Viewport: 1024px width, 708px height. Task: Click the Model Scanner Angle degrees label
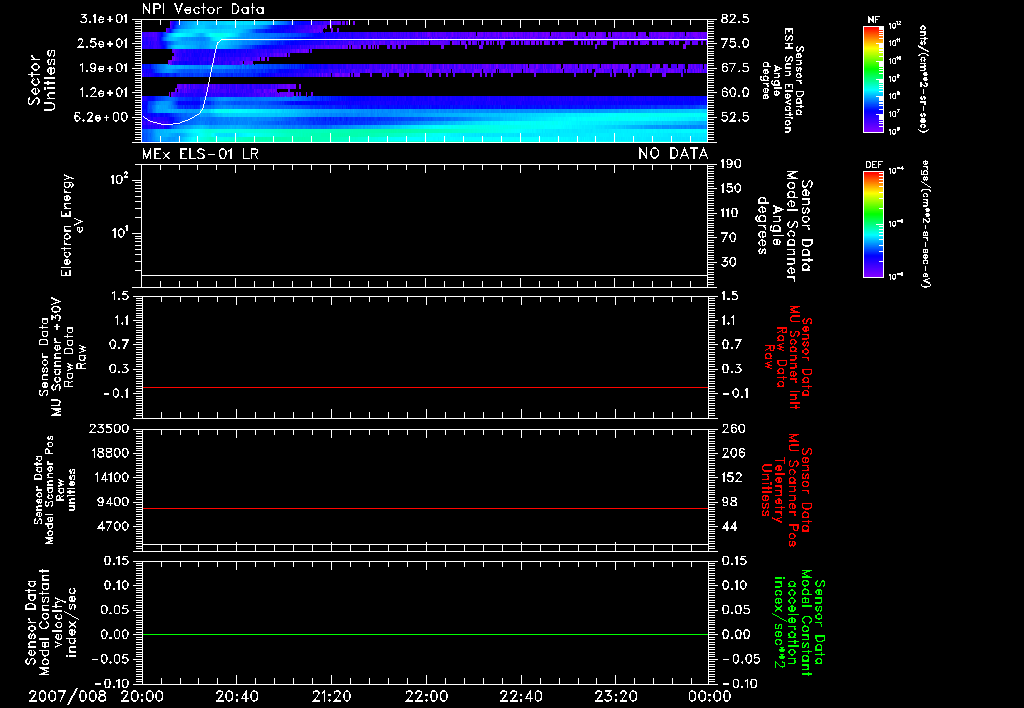coord(783,225)
